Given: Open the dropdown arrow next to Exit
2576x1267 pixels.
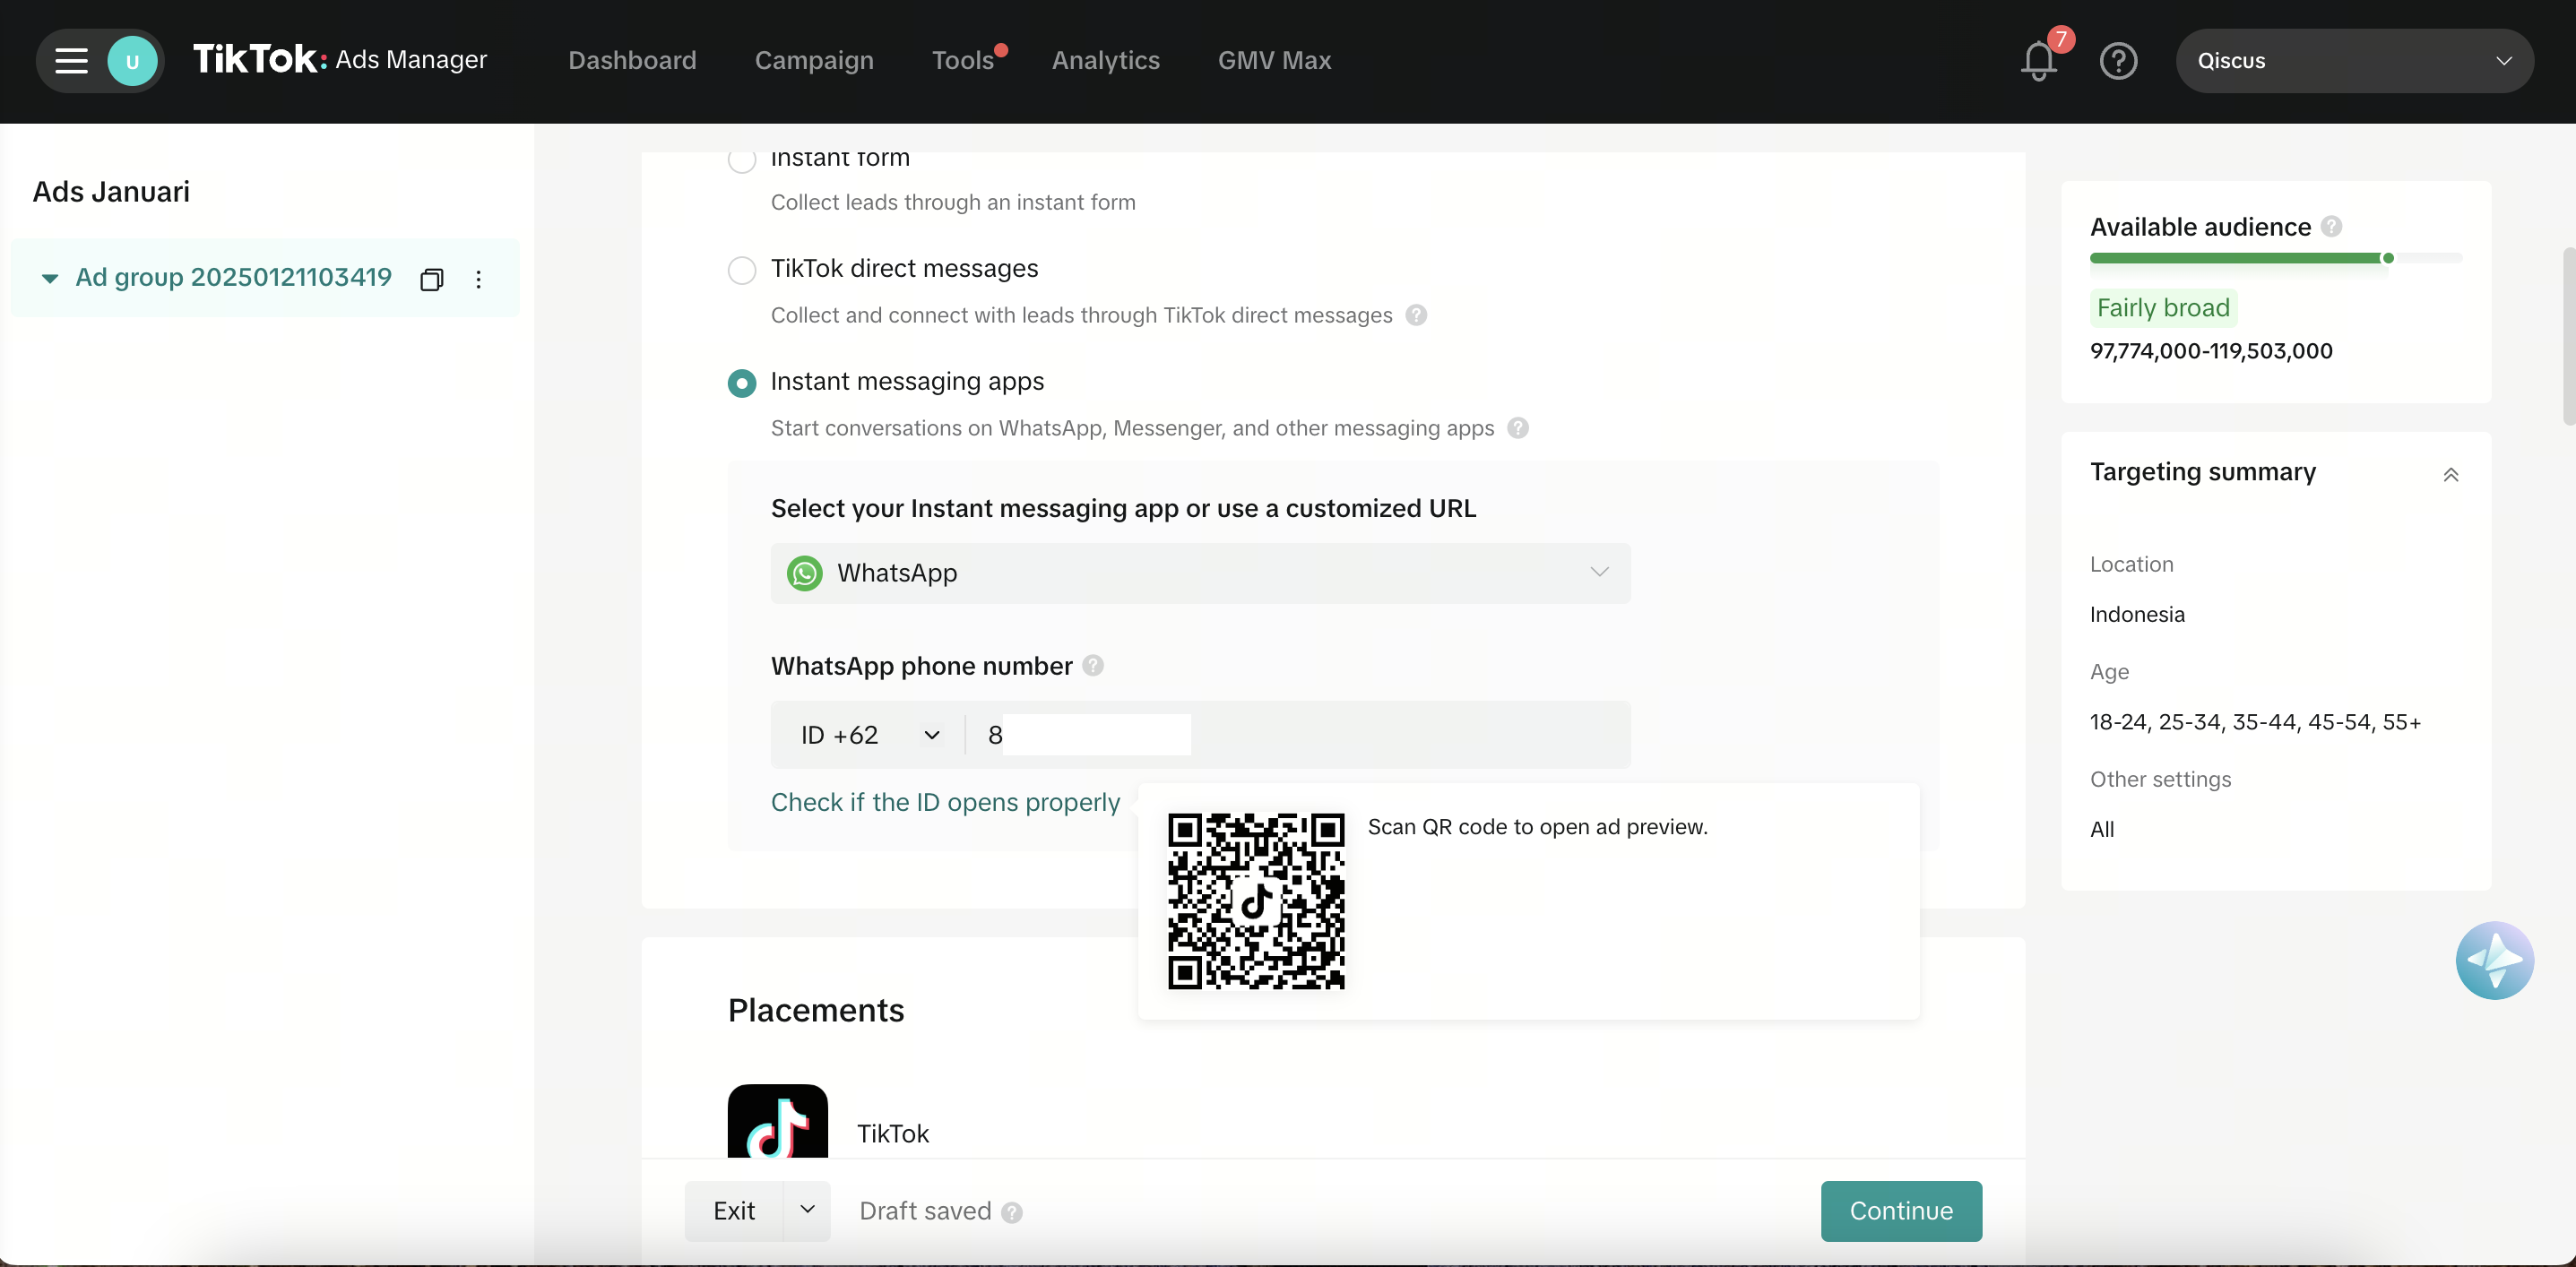Looking at the screenshot, I should coord(807,1210).
